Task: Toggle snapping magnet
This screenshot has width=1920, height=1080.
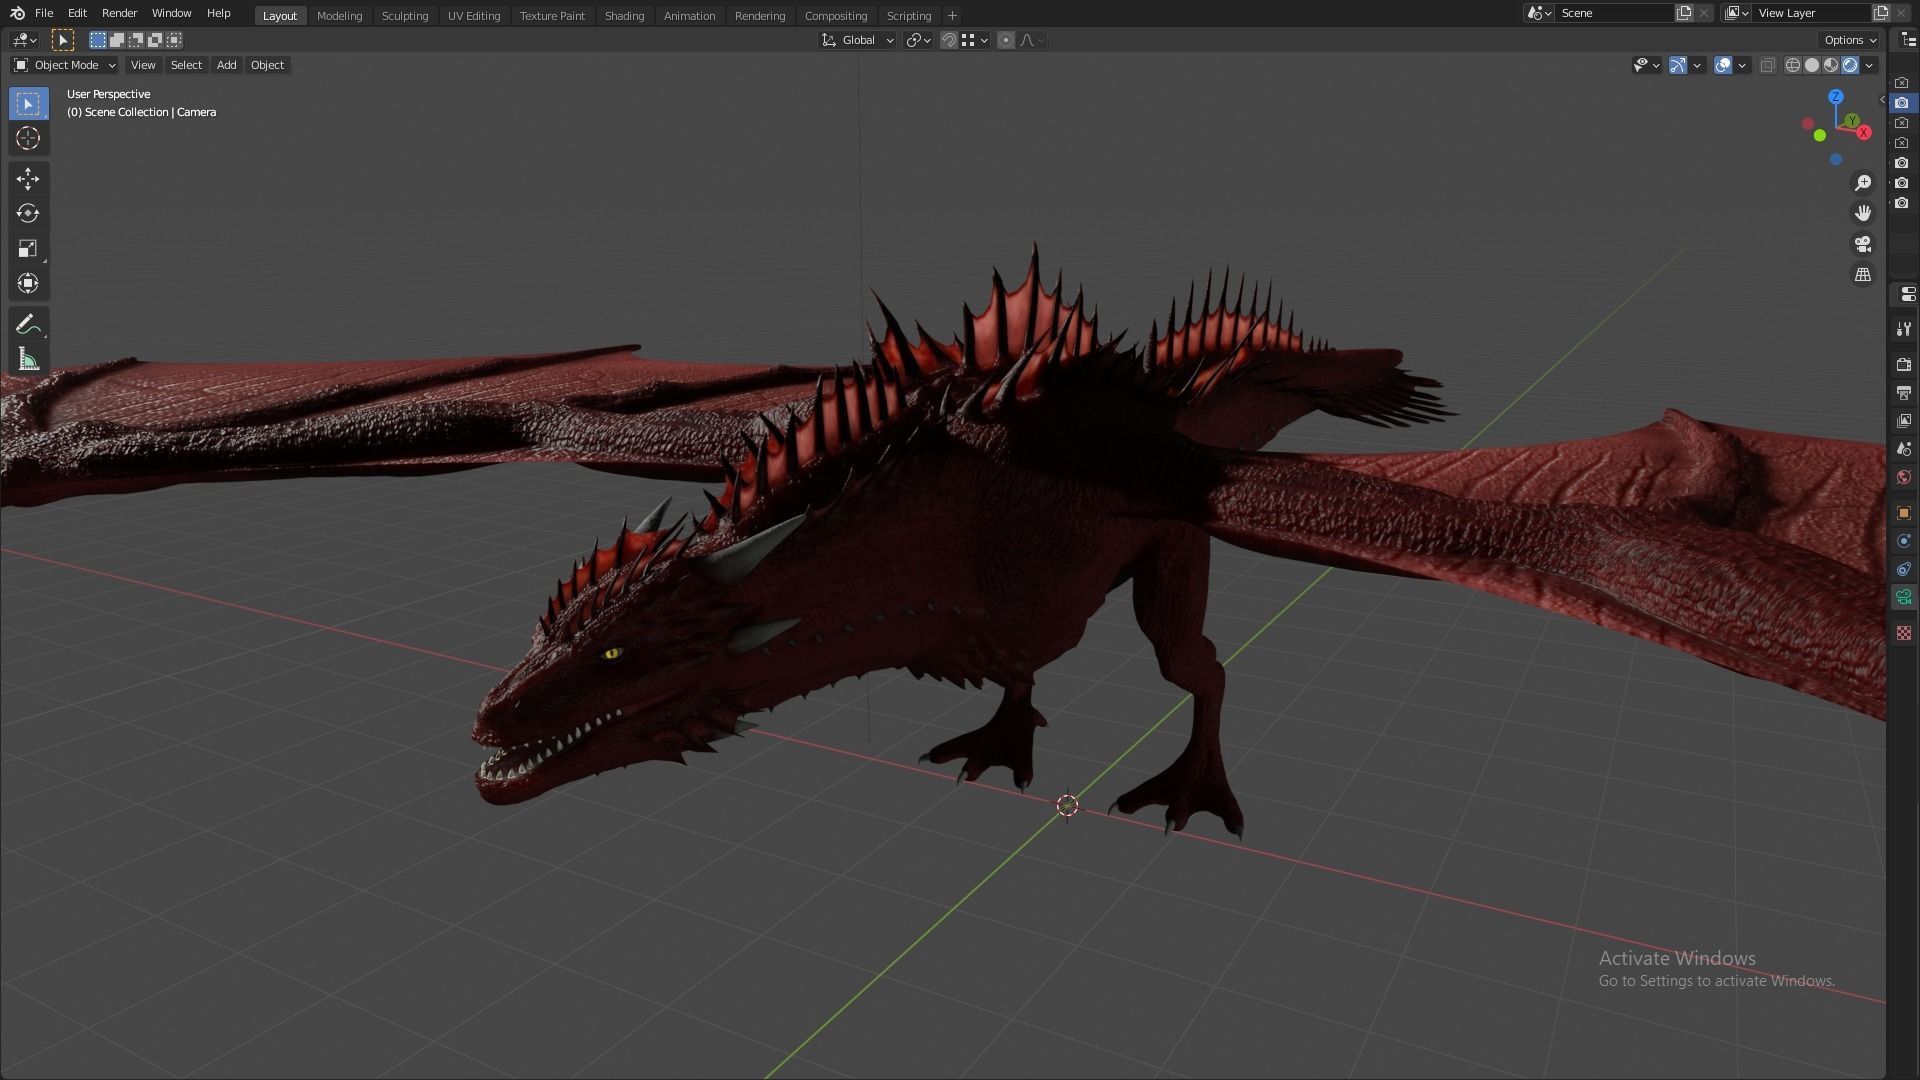Action: (x=949, y=40)
